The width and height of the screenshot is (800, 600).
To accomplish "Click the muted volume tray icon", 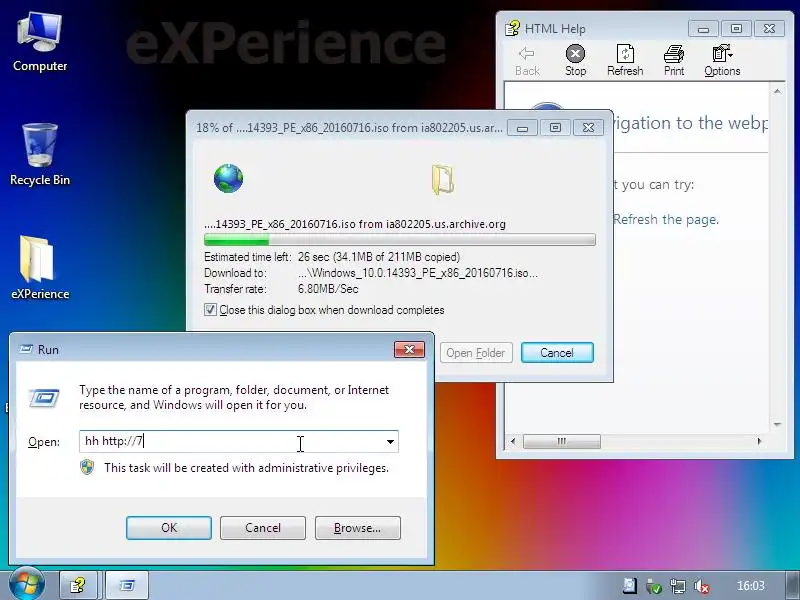I will click(x=702, y=586).
